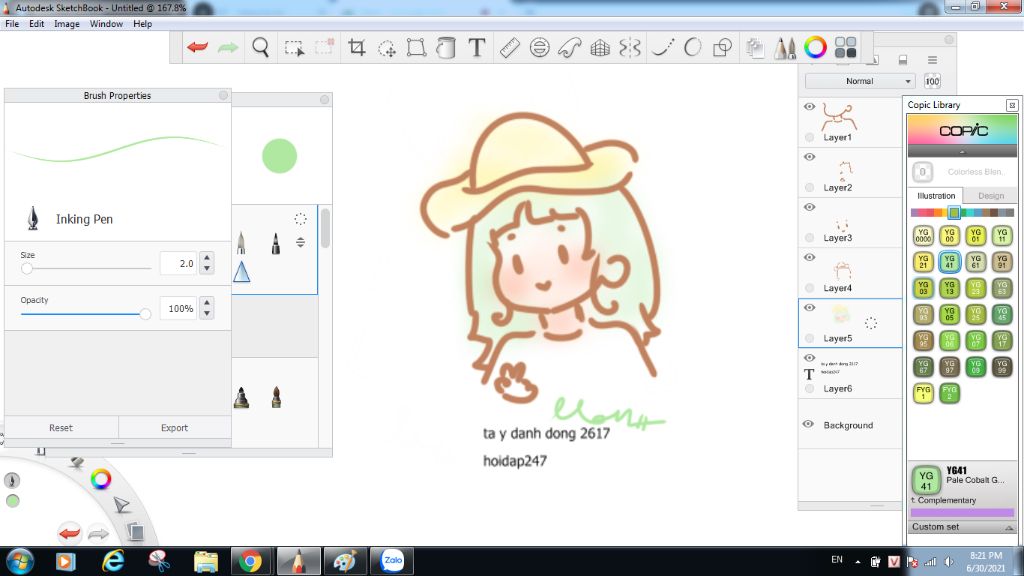The height and width of the screenshot is (576, 1024).
Task: Open the layer menu hamburger icon
Action: pyautogui.click(x=932, y=60)
